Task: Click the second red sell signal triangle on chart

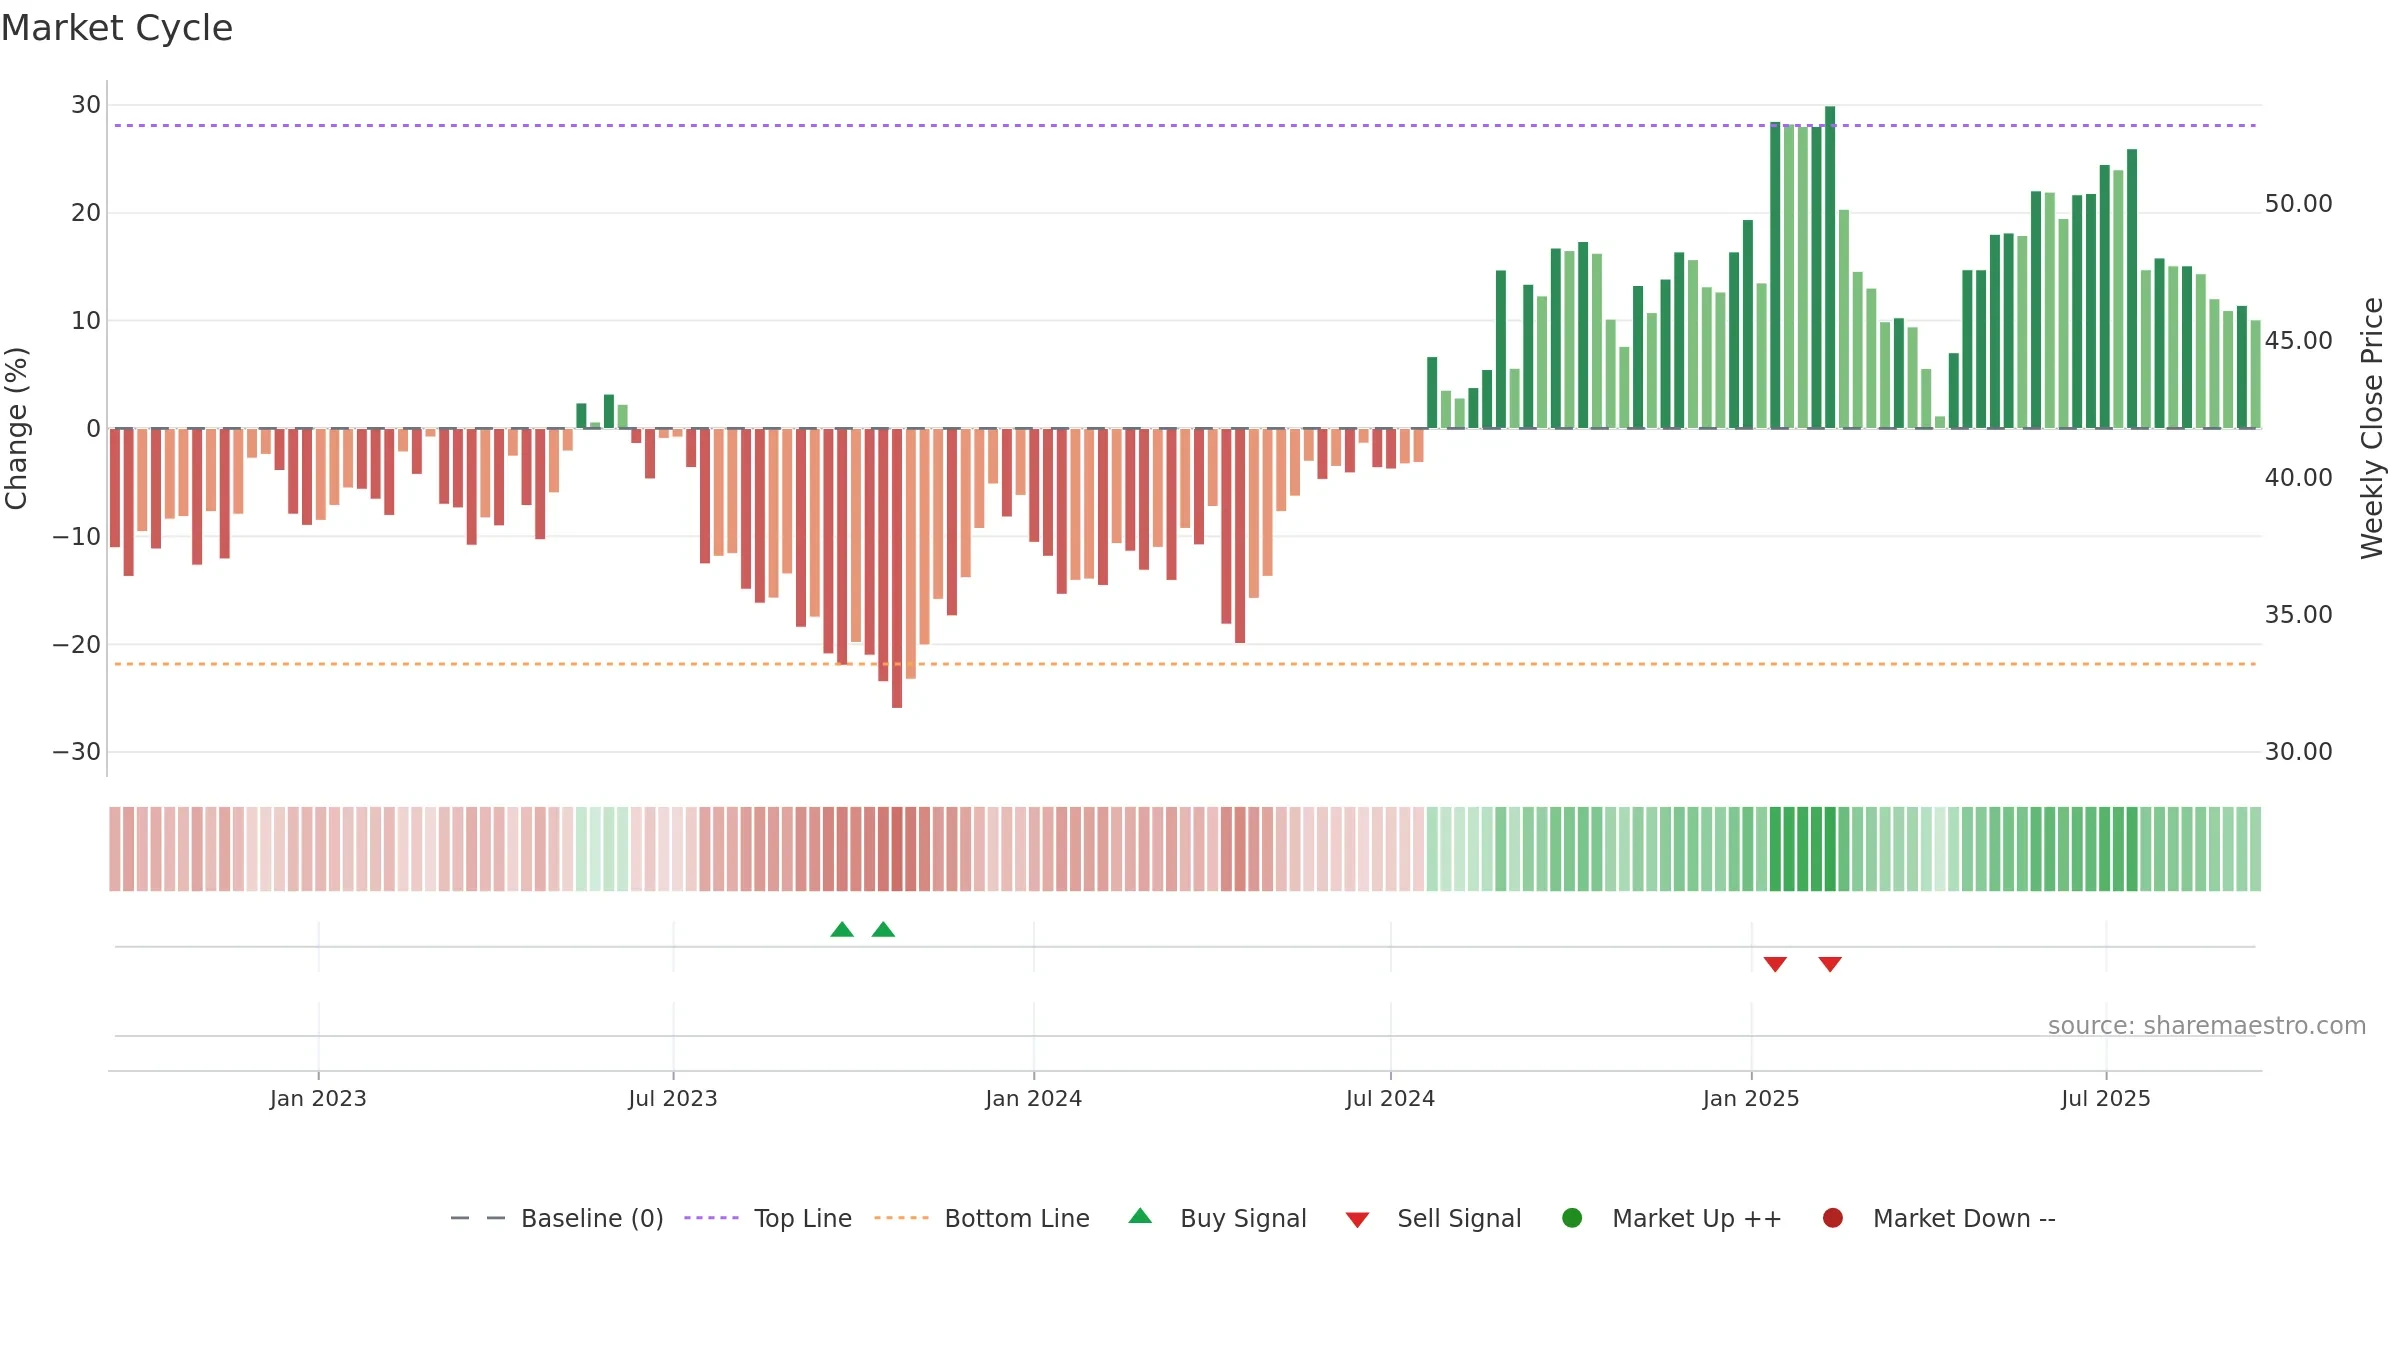Action: (1830, 964)
